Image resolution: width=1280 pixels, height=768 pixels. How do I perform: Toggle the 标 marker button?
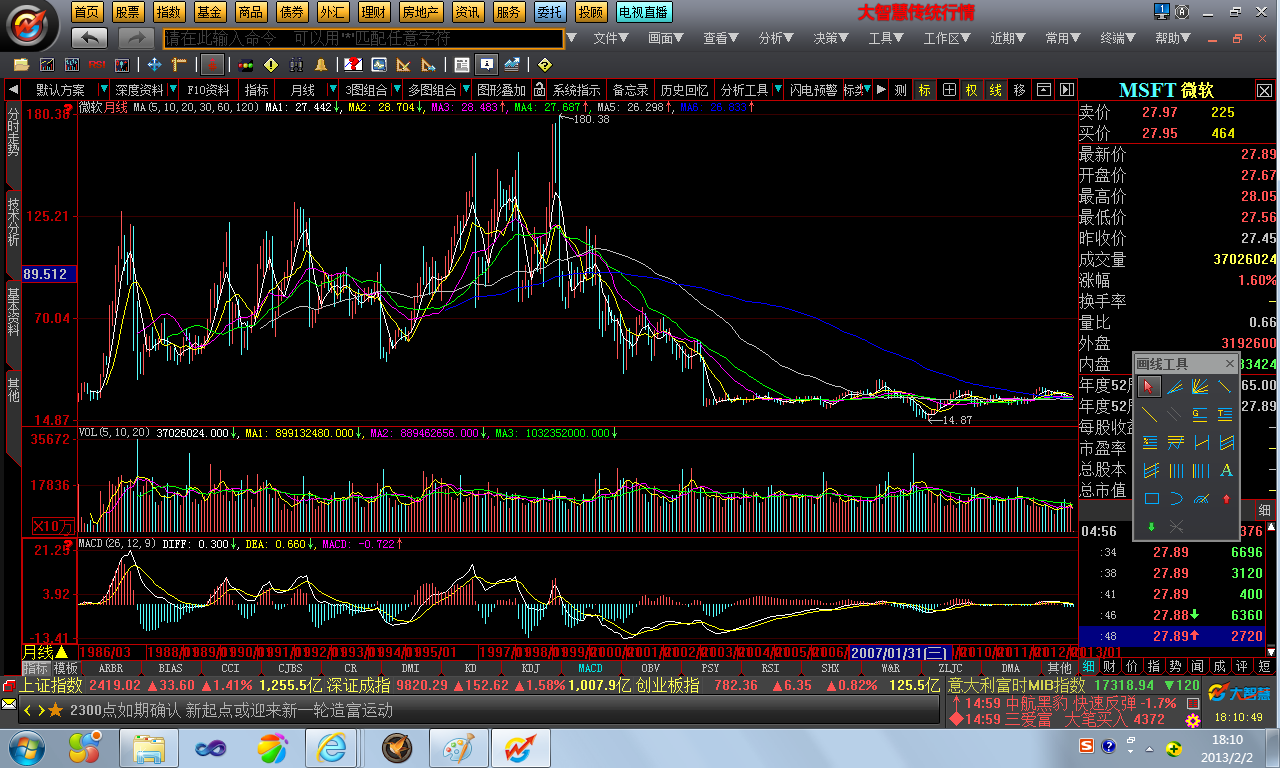(924, 90)
